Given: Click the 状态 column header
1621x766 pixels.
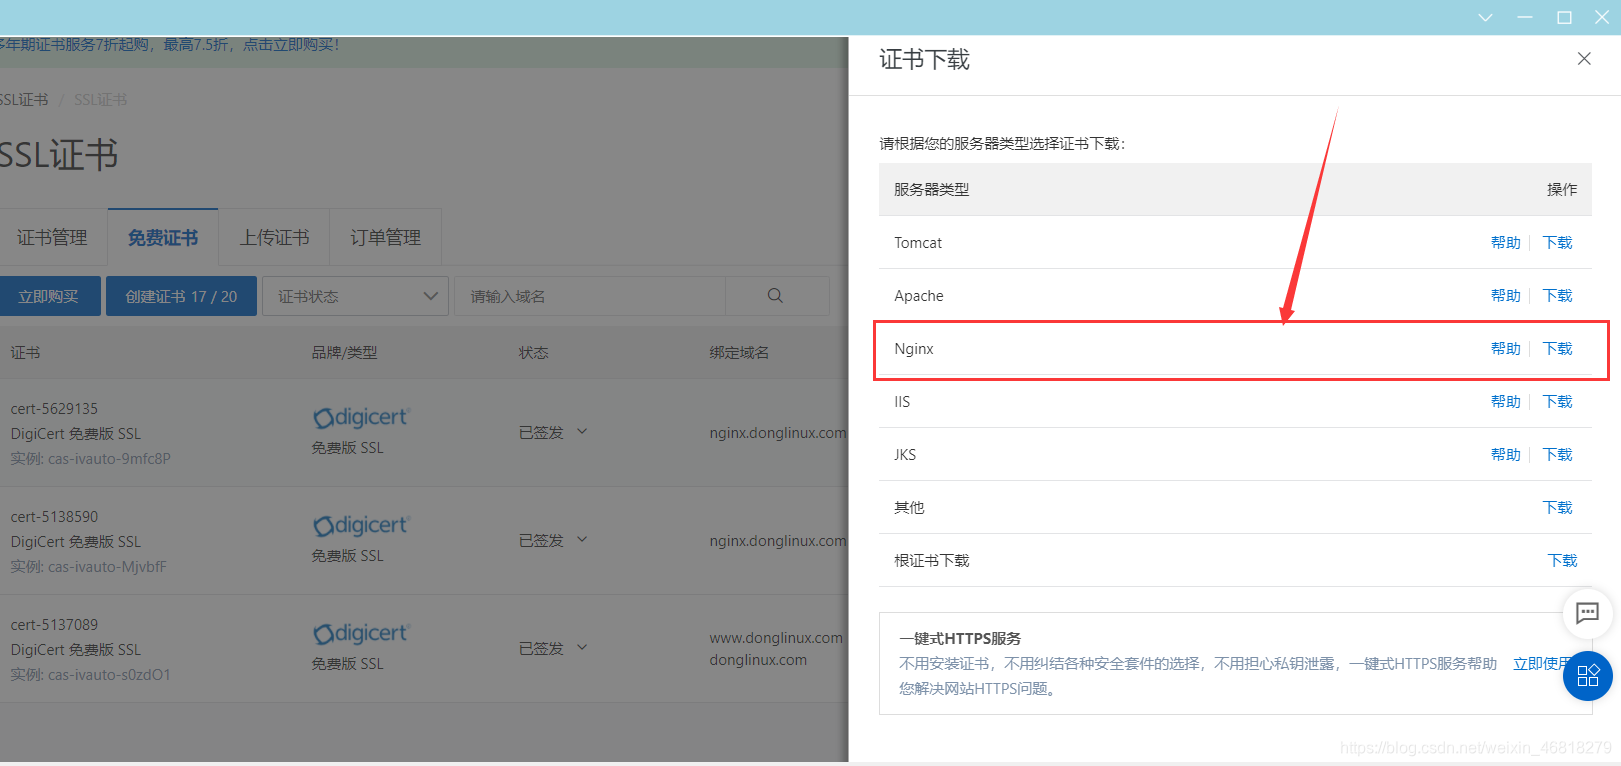Looking at the screenshot, I should pyautogui.click(x=534, y=353).
